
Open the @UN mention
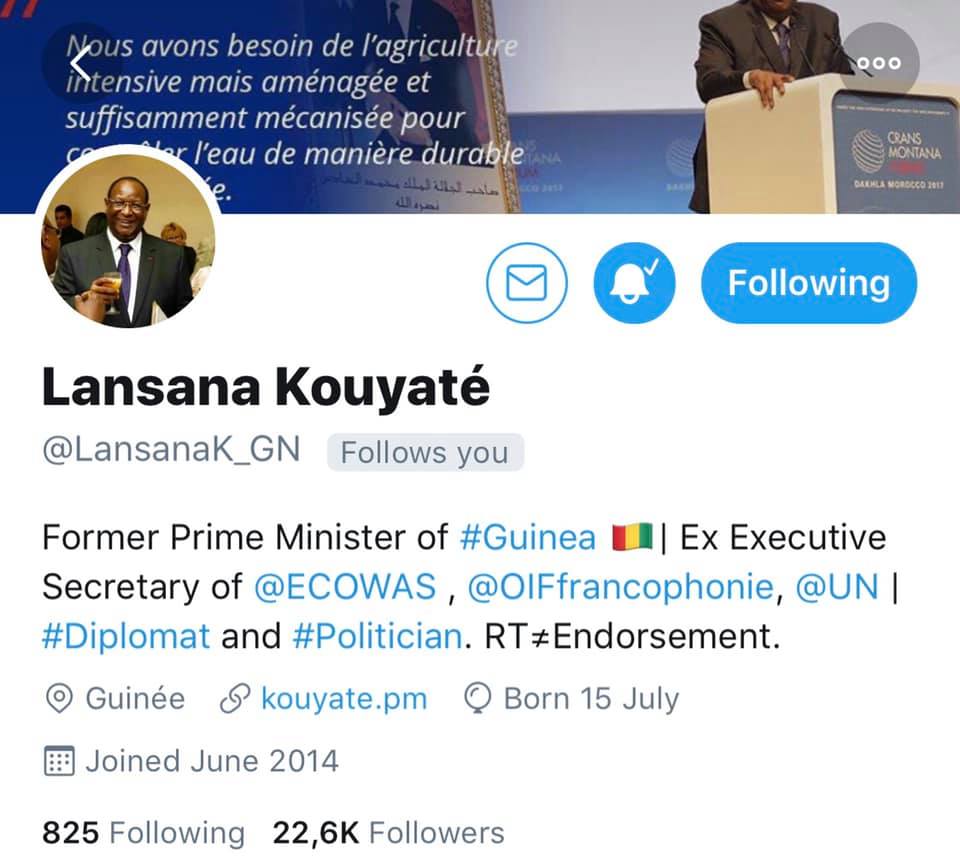837,587
